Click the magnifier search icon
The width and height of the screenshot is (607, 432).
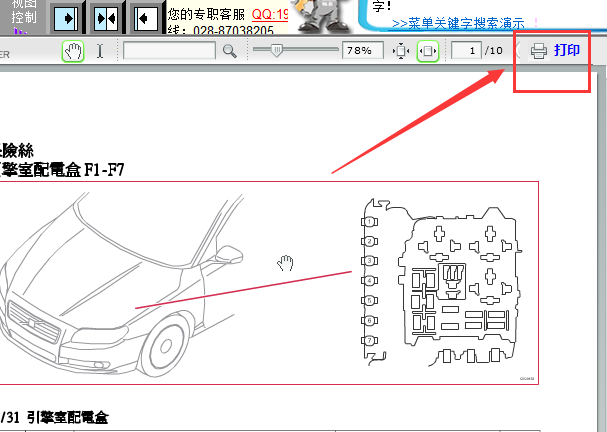(x=230, y=51)
